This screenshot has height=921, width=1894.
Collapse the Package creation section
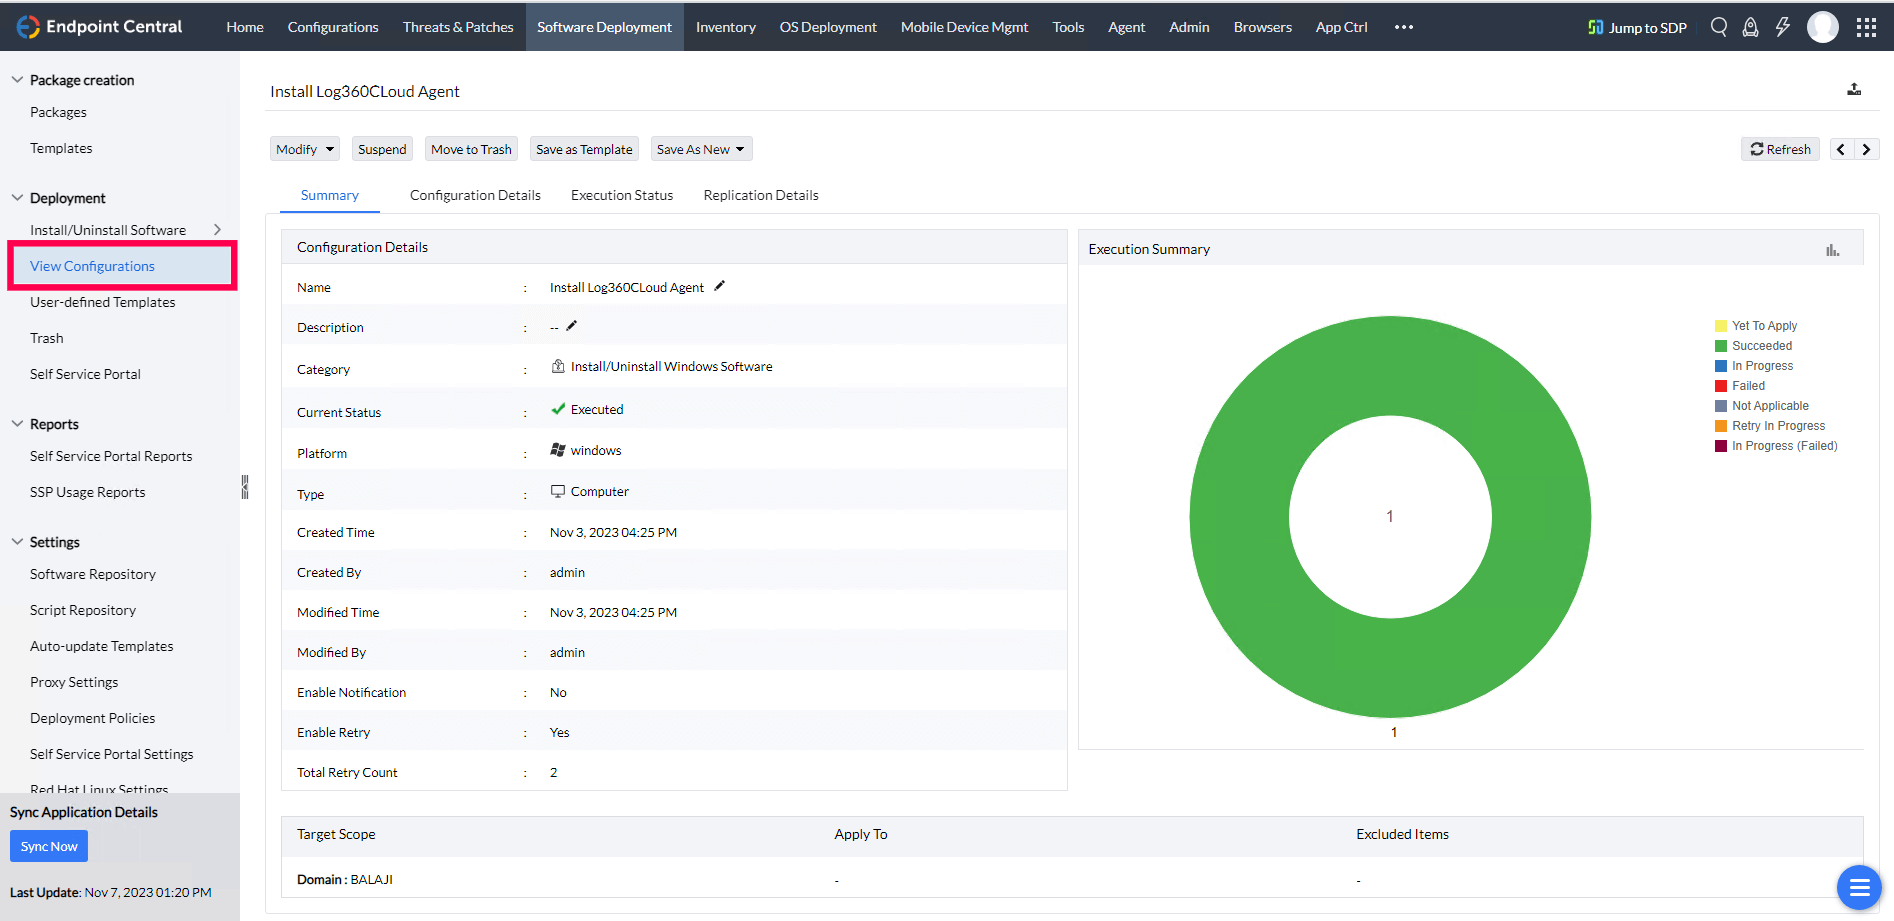tap(17, 80)
